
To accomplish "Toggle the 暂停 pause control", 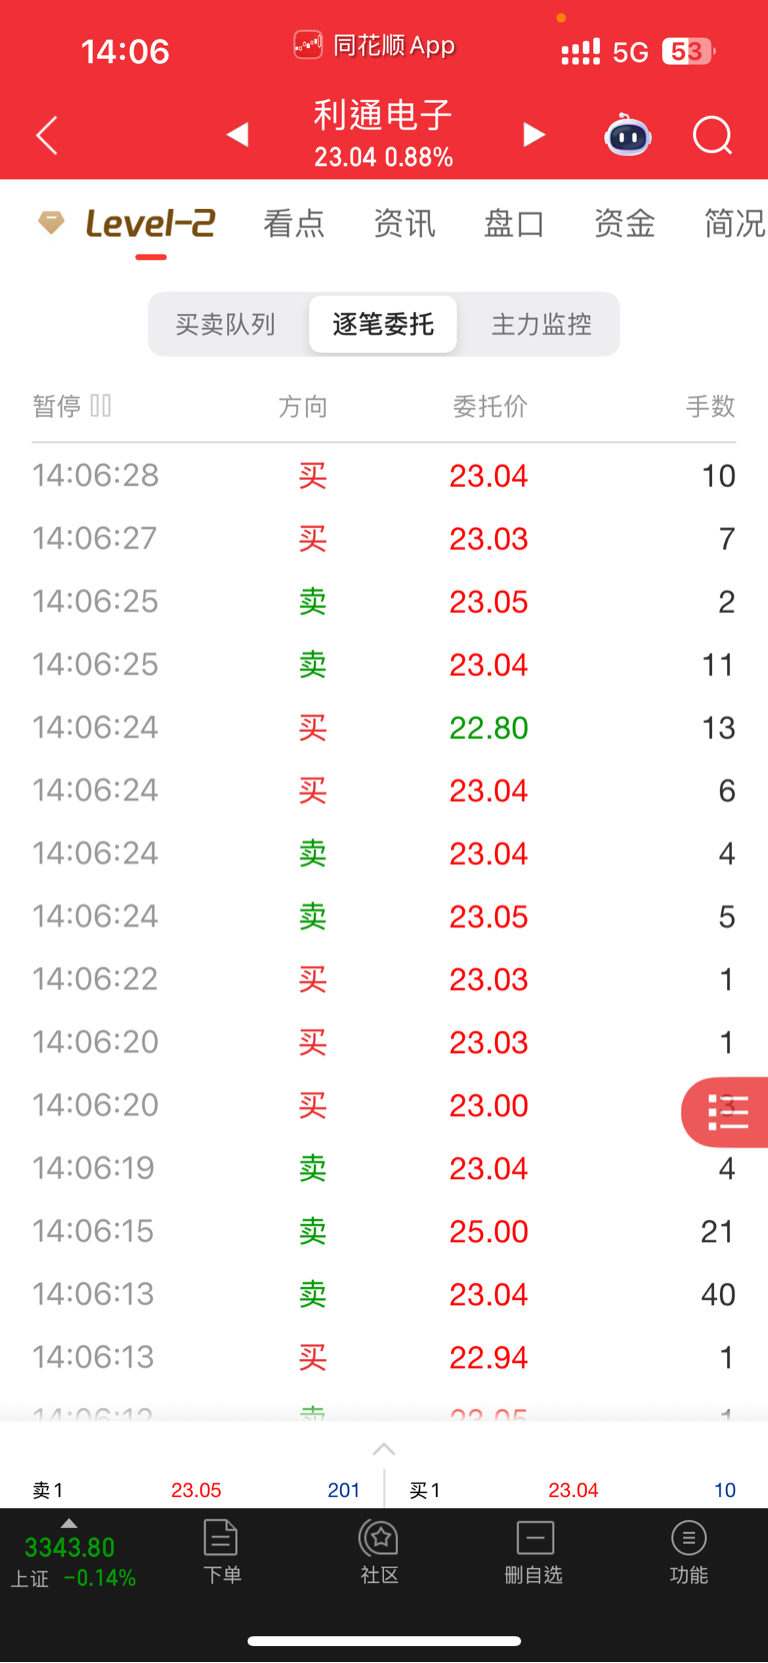I will point(72,406).
